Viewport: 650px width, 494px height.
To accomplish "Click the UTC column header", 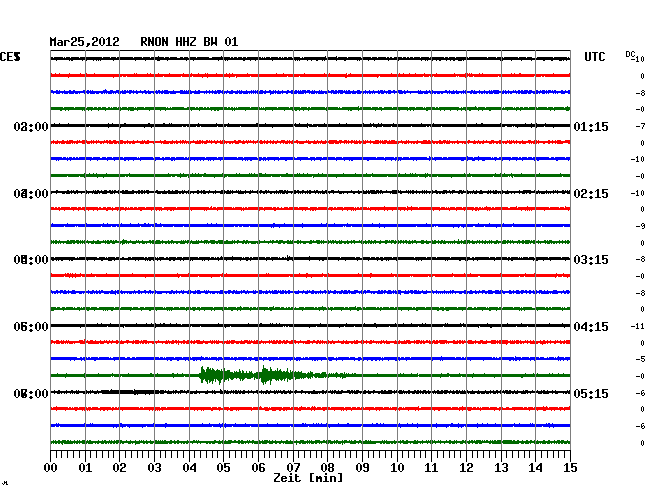I will 595,57.
